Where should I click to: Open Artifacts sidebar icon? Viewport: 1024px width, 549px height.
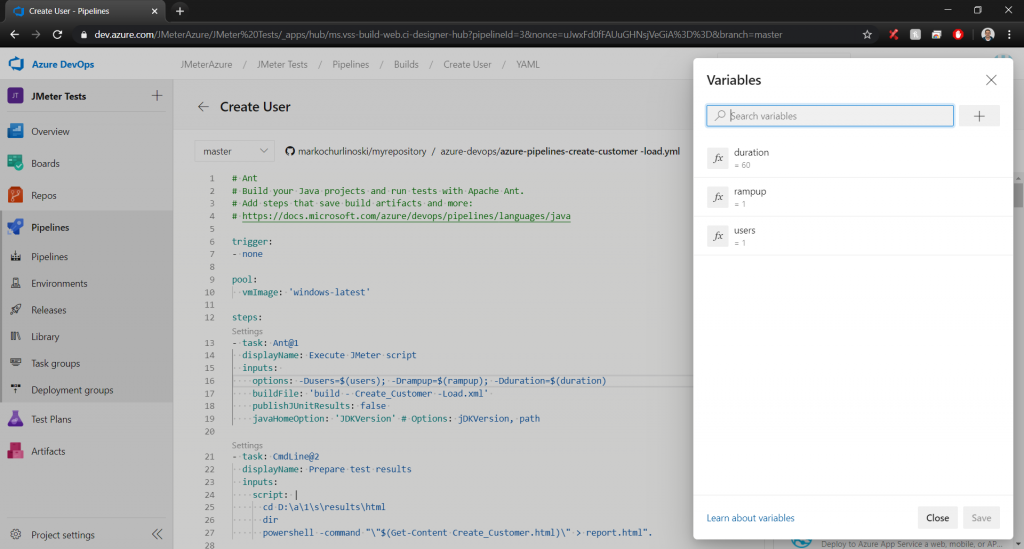point(16,451)
